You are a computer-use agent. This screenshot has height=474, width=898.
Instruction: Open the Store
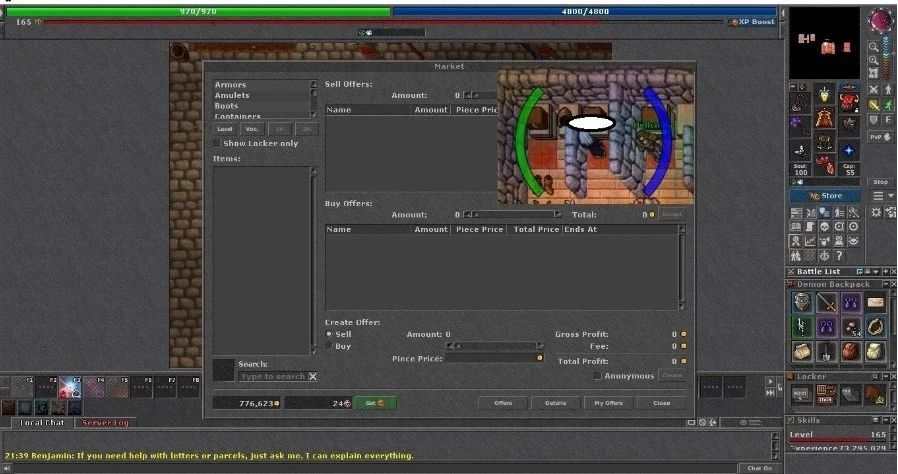pos(825,196)
